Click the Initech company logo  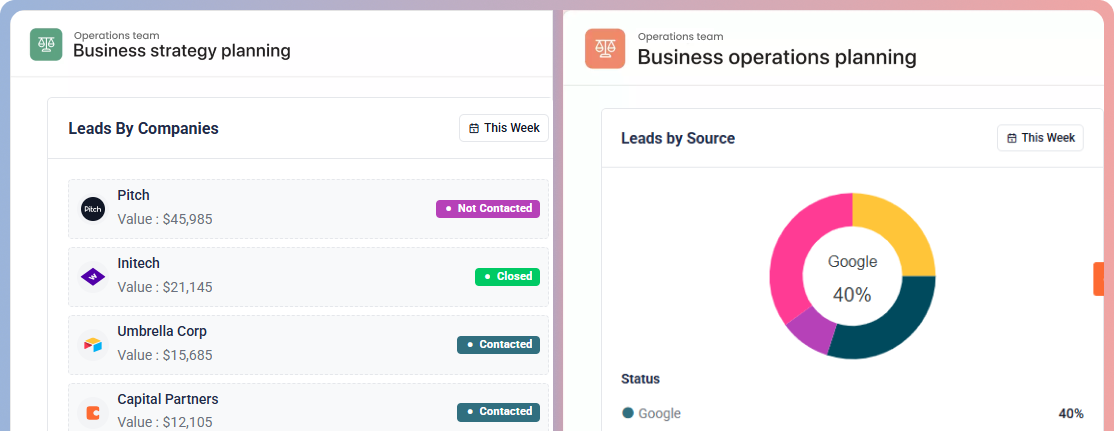point(93,277)
